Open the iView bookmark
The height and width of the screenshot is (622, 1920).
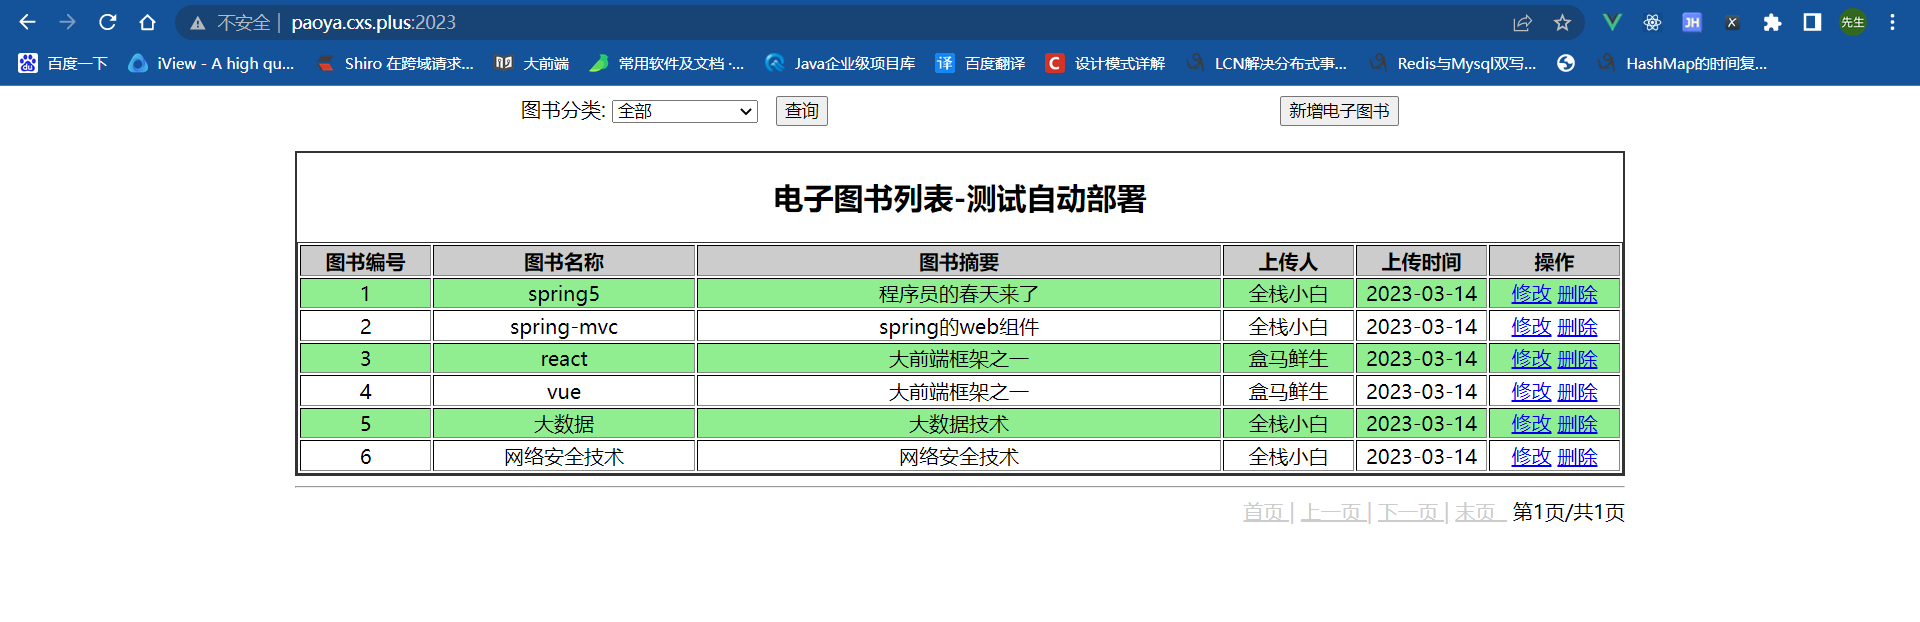point(211,63)
